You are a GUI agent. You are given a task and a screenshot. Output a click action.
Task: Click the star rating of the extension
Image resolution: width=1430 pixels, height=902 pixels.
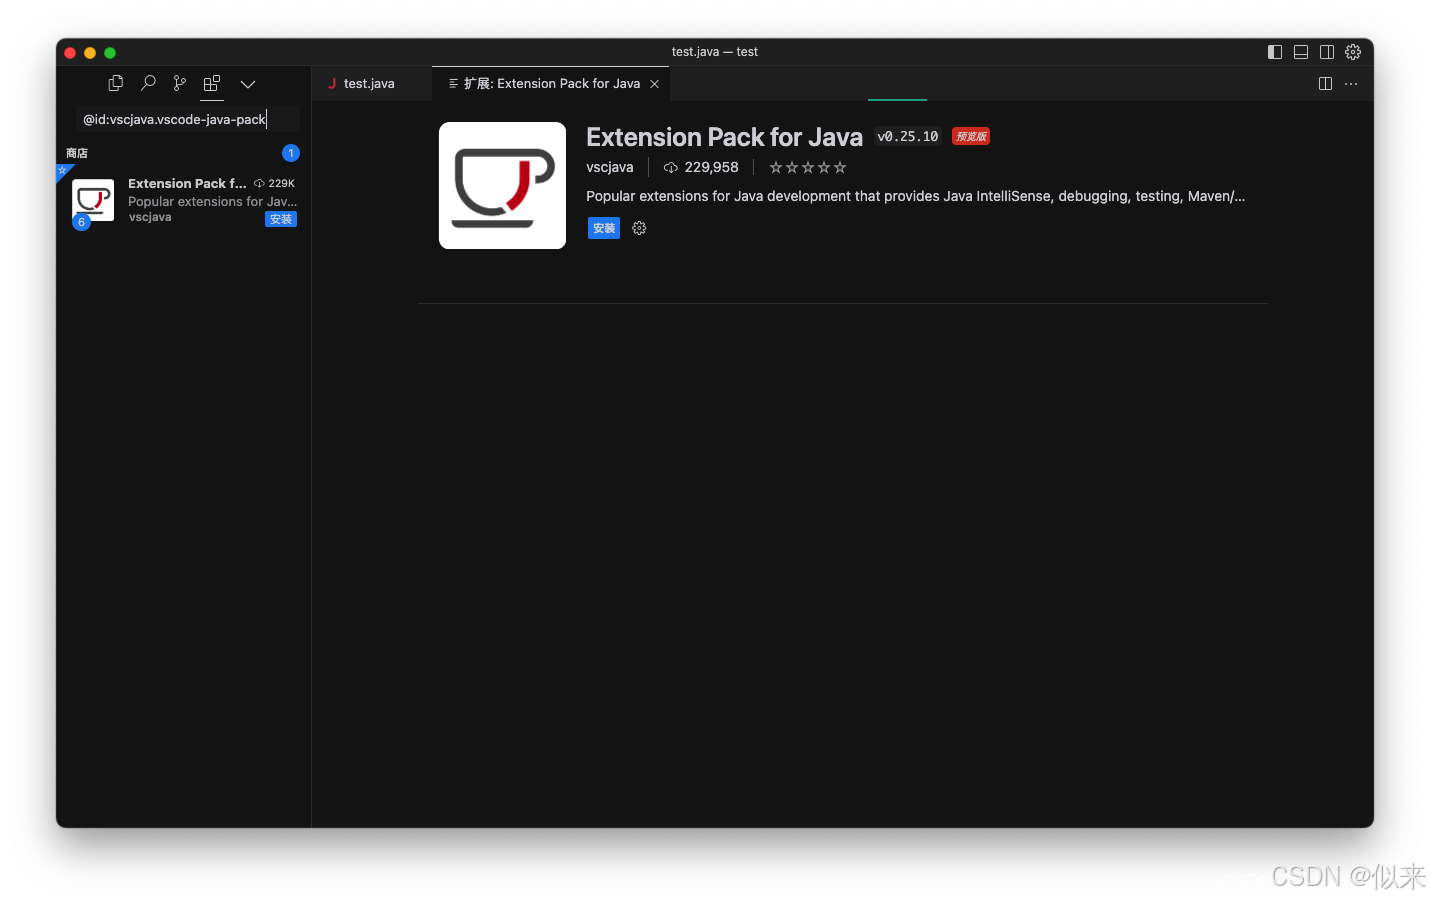coord(808,167)
